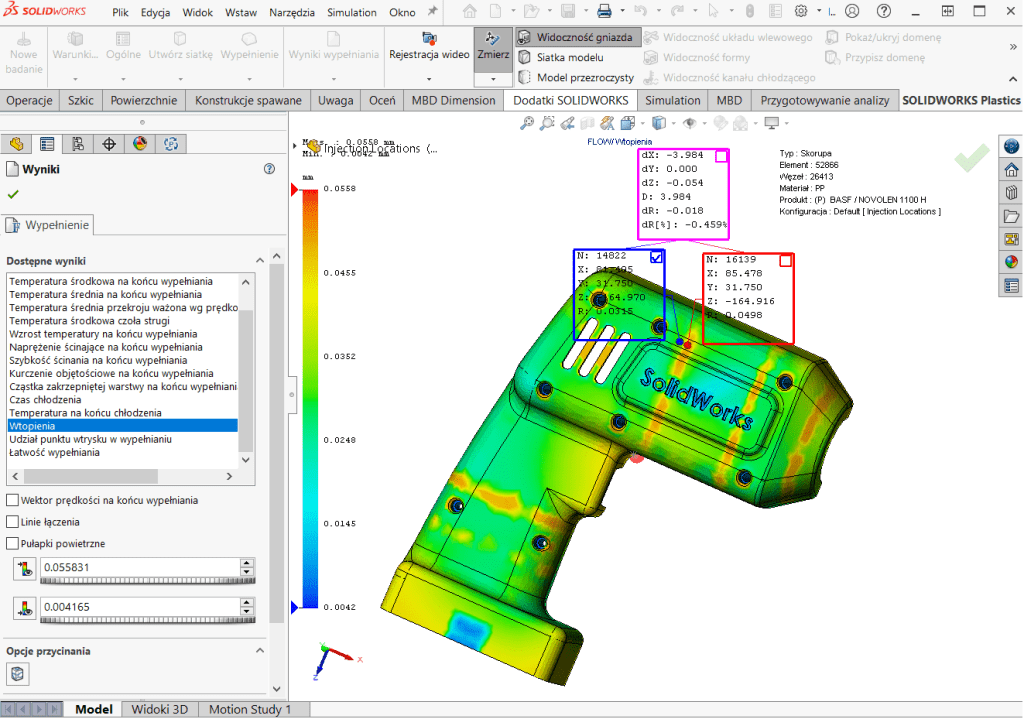
Task: Open the Plik menu
Action: (120, 12)
